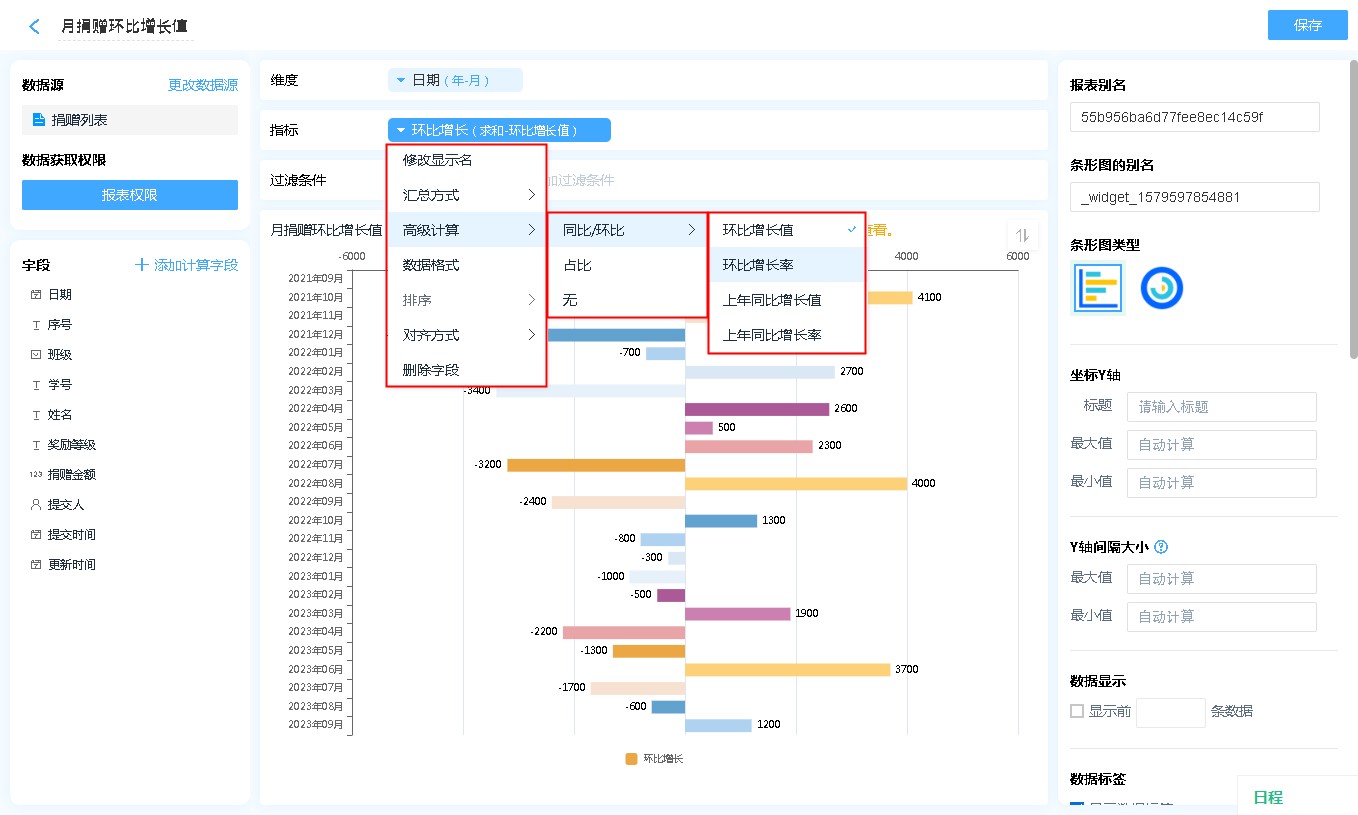Expand the 对齐方式 submenu
This screenshot has width=1358, height=815.
(x=466, y=335)
